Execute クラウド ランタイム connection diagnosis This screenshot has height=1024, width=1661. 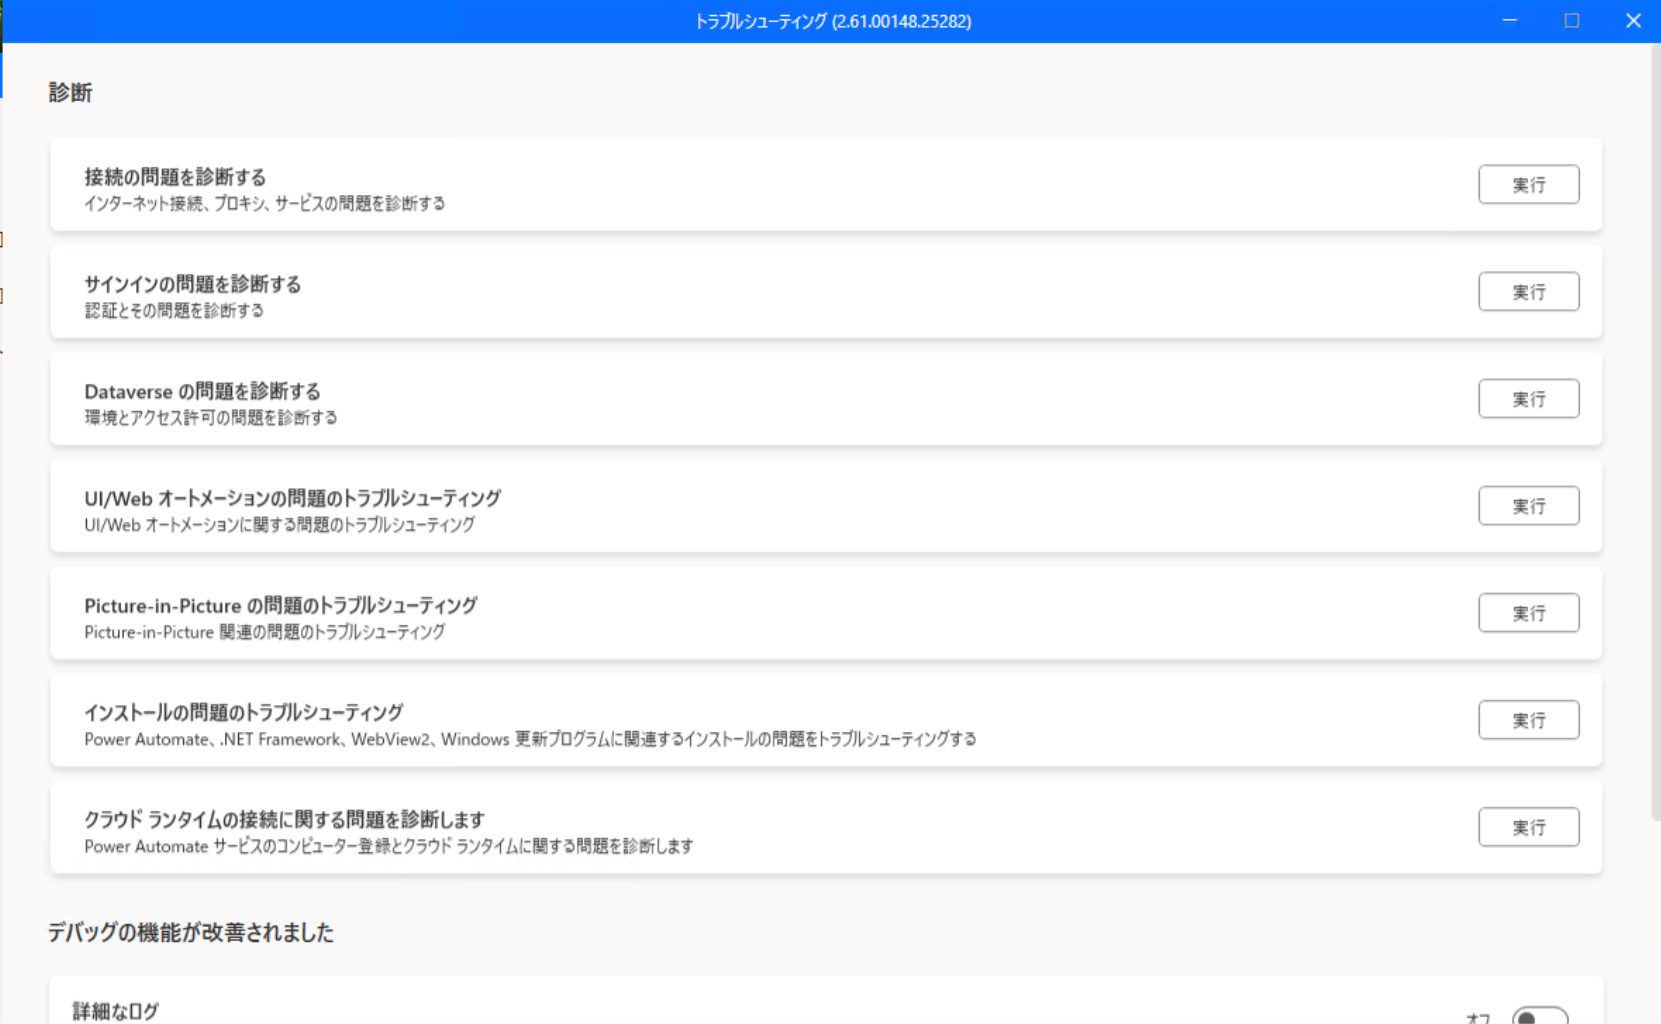click(1528, 827)
